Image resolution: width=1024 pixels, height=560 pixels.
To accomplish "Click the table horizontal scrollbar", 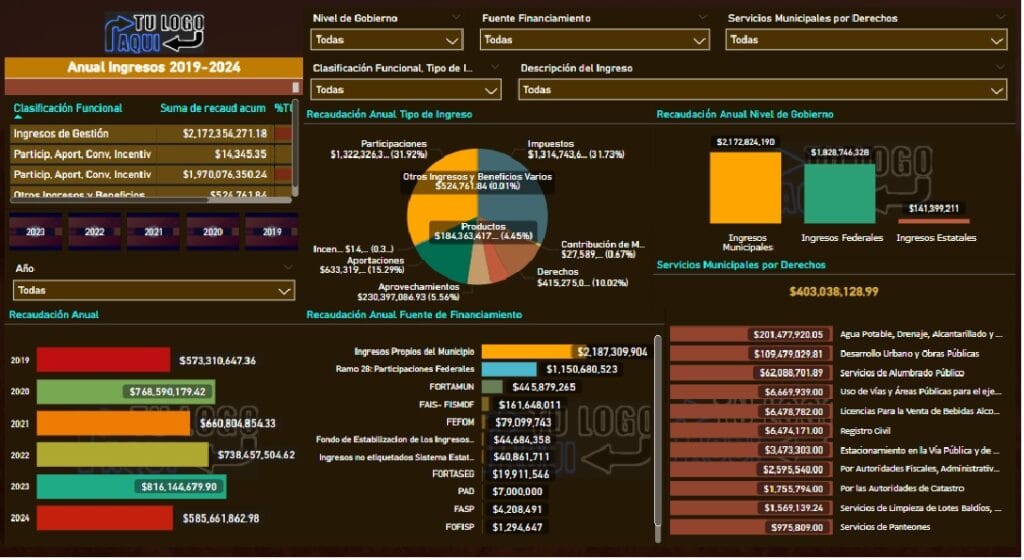I will click(x=150, y=200).
